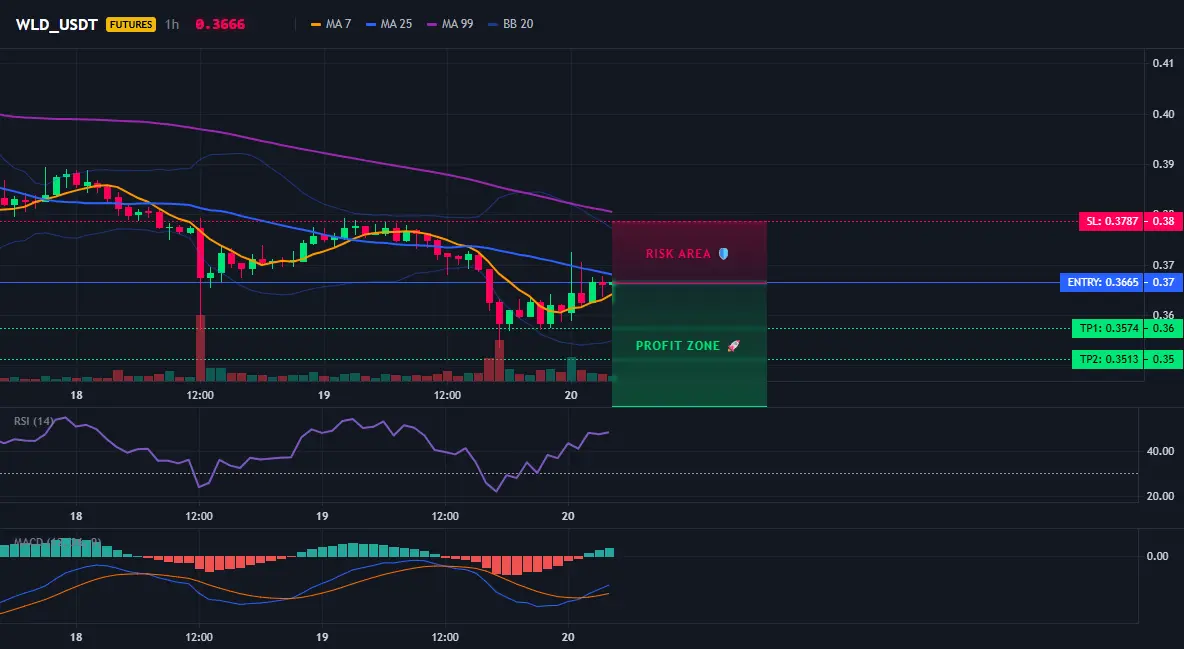The height and width of the screenshot is (649, 1184).
Task: Click date 20 on MACD panel time axis
Action: coord(568,637)
